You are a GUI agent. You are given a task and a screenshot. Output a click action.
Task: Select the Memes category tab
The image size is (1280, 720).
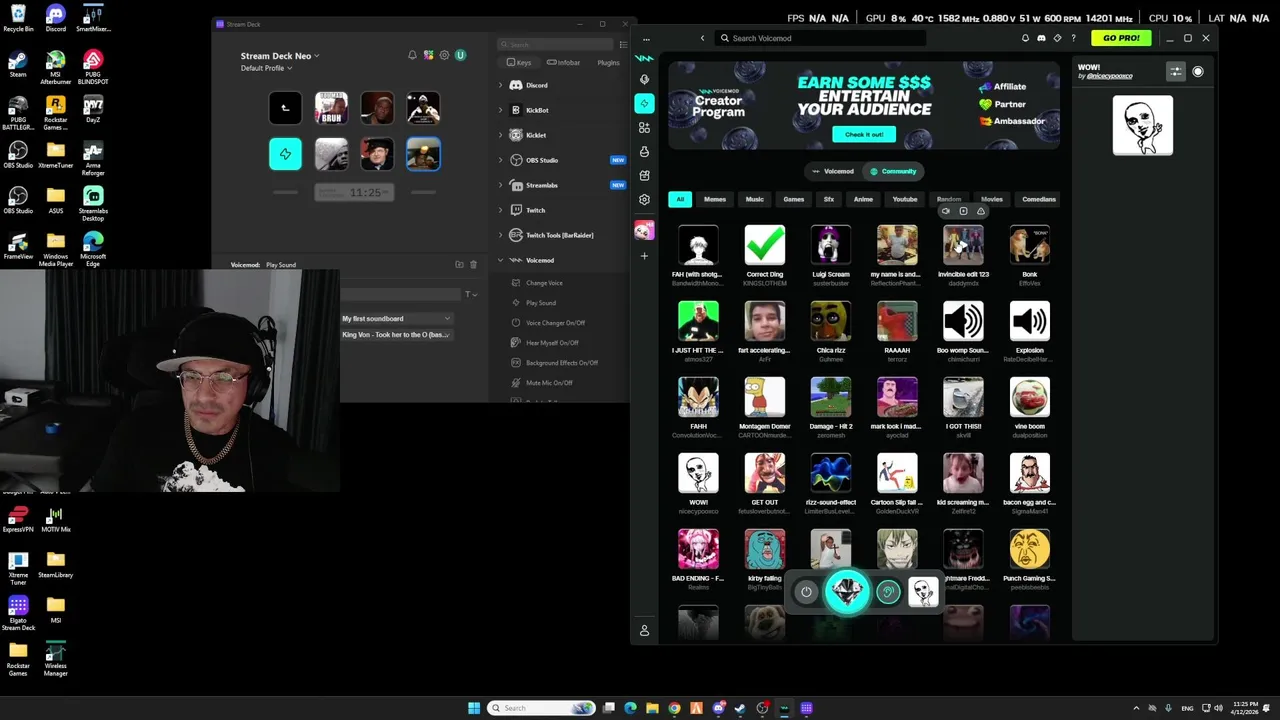tap(715, 199)
